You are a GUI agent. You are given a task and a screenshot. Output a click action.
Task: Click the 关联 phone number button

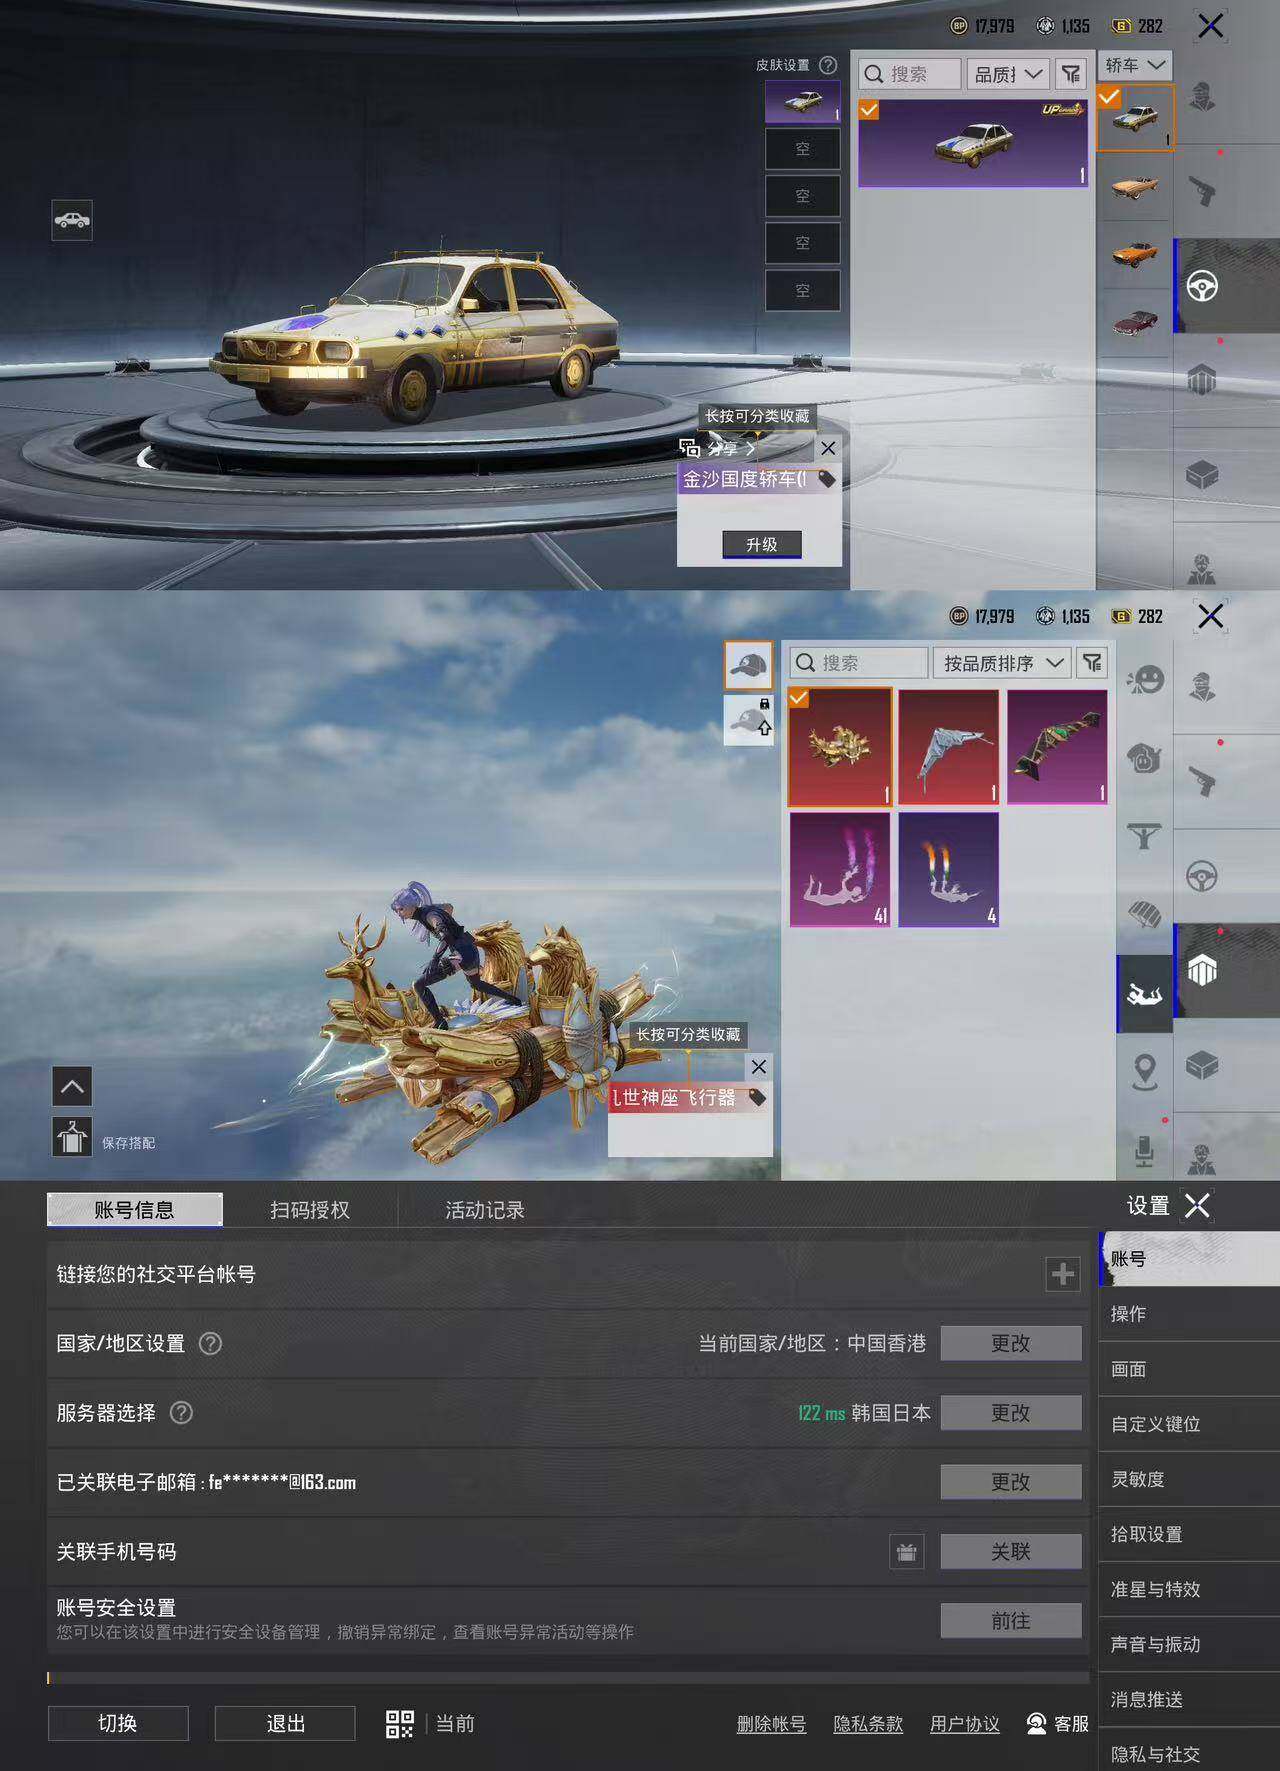(x=1011, y=1551)
